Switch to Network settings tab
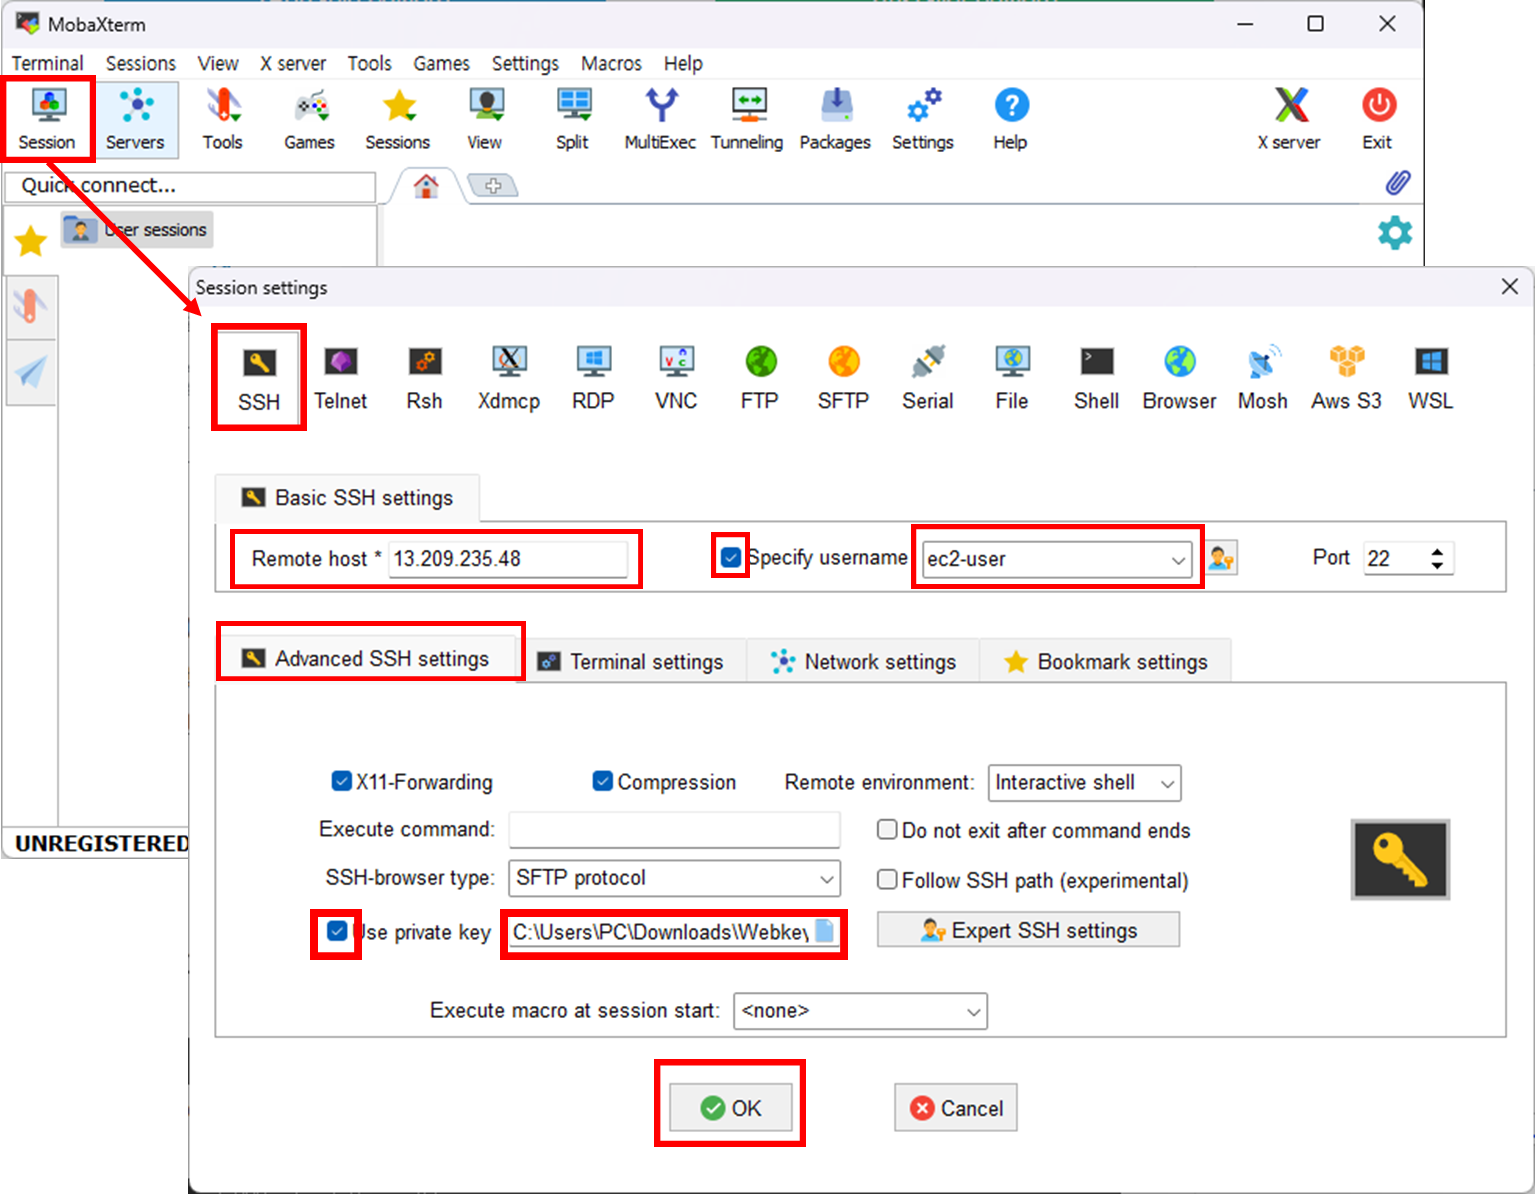The width and height of the screenshot is (1535, 1194). tap(864, 662)
